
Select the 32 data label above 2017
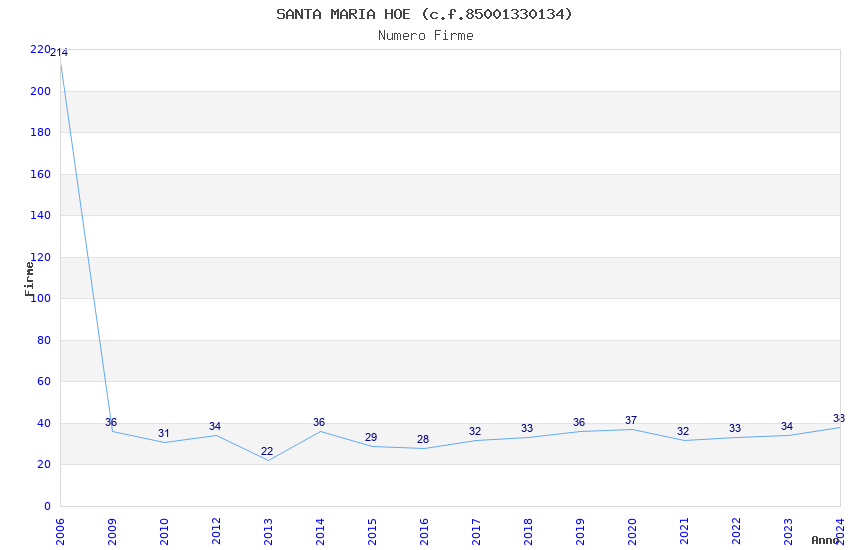475,431
